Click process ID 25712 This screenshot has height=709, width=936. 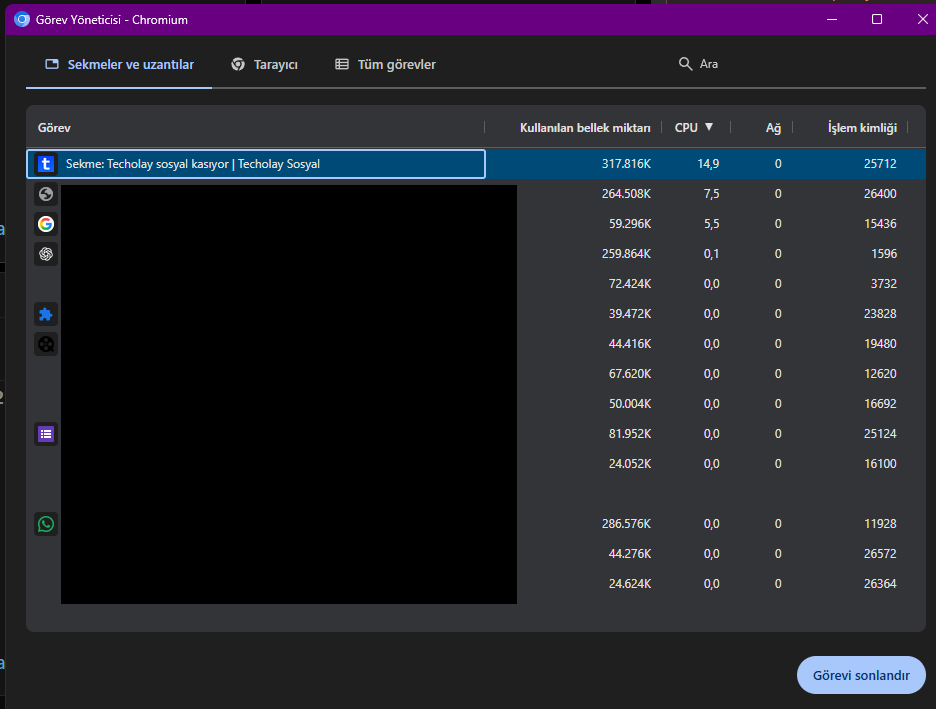click(880, 164)
